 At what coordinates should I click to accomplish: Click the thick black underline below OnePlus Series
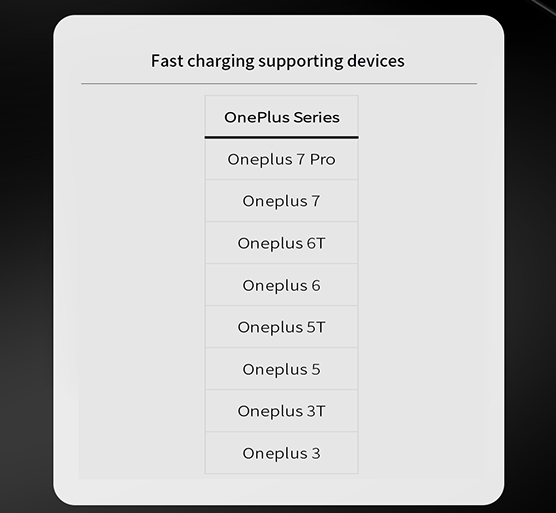tap(282, 137)
